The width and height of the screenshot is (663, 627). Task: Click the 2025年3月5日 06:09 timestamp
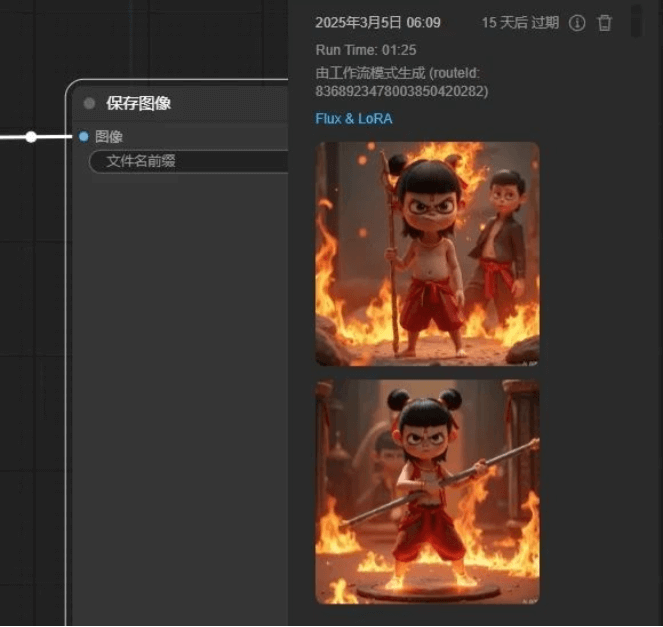tap(377, 23)
